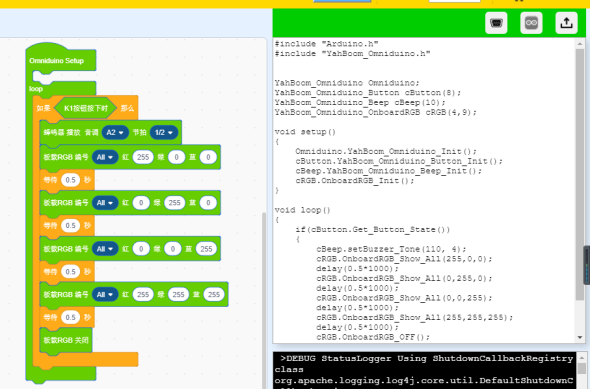This screenshot has width=591, height=389.
Task: Click the void loop() code line
Action: 302,210
